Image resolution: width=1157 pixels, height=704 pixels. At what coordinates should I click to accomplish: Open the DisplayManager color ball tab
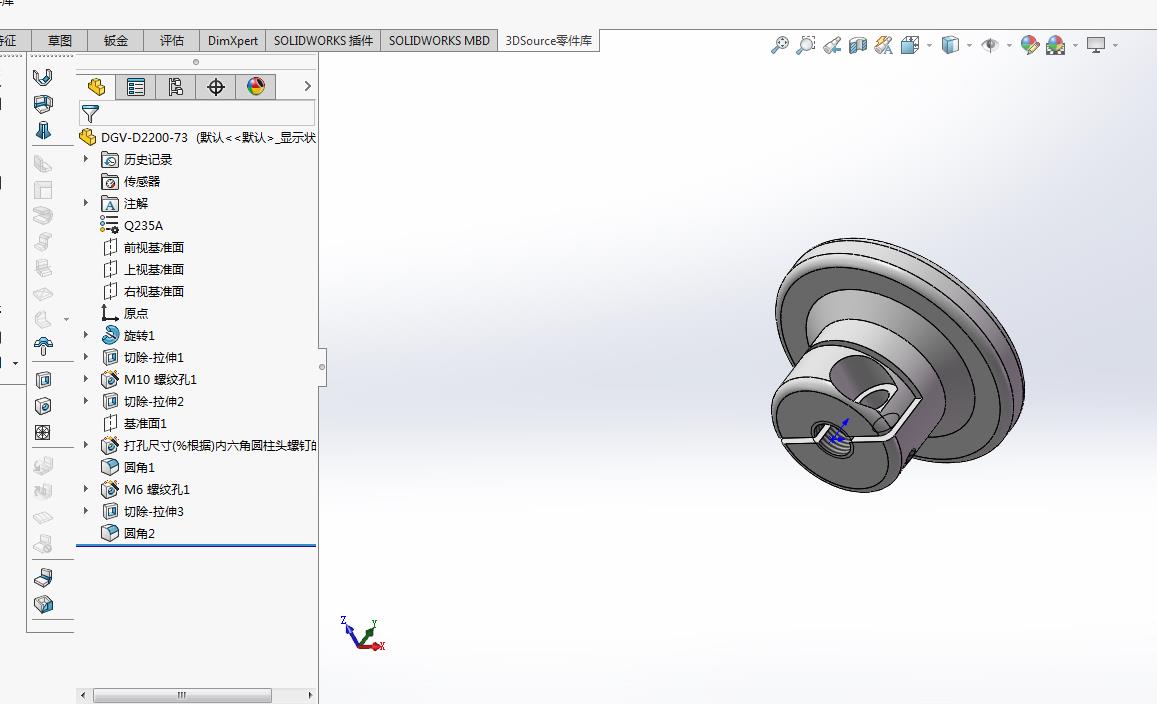pos(255,87)
